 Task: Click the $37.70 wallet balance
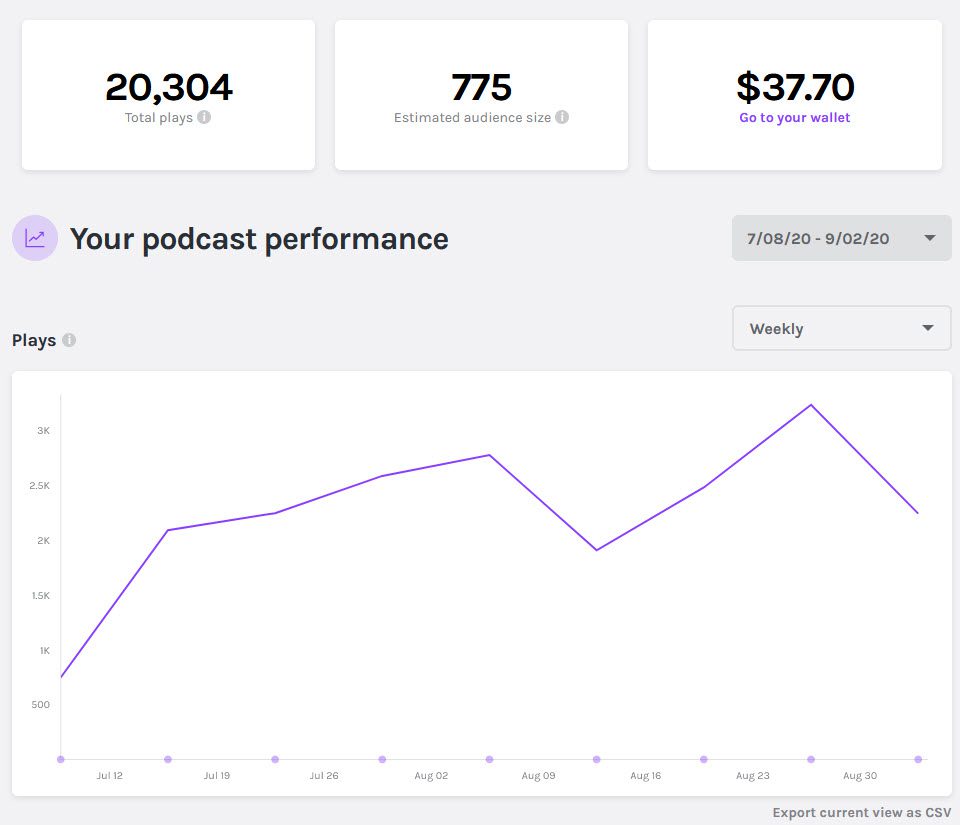click(x=793, y=87)
